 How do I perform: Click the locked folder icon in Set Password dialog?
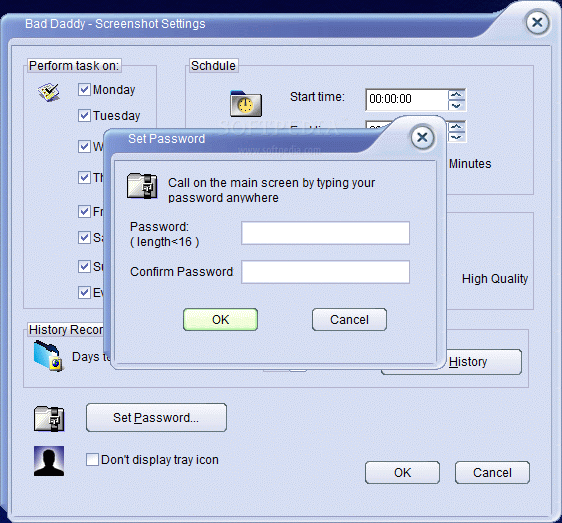(x=142, y=186)
